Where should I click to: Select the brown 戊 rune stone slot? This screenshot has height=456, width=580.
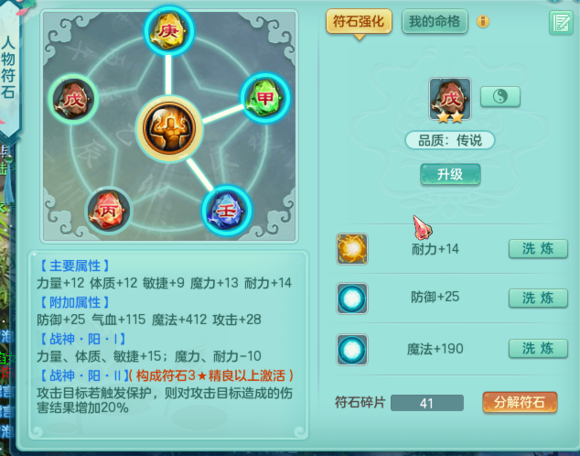click(x=73, y=99)
